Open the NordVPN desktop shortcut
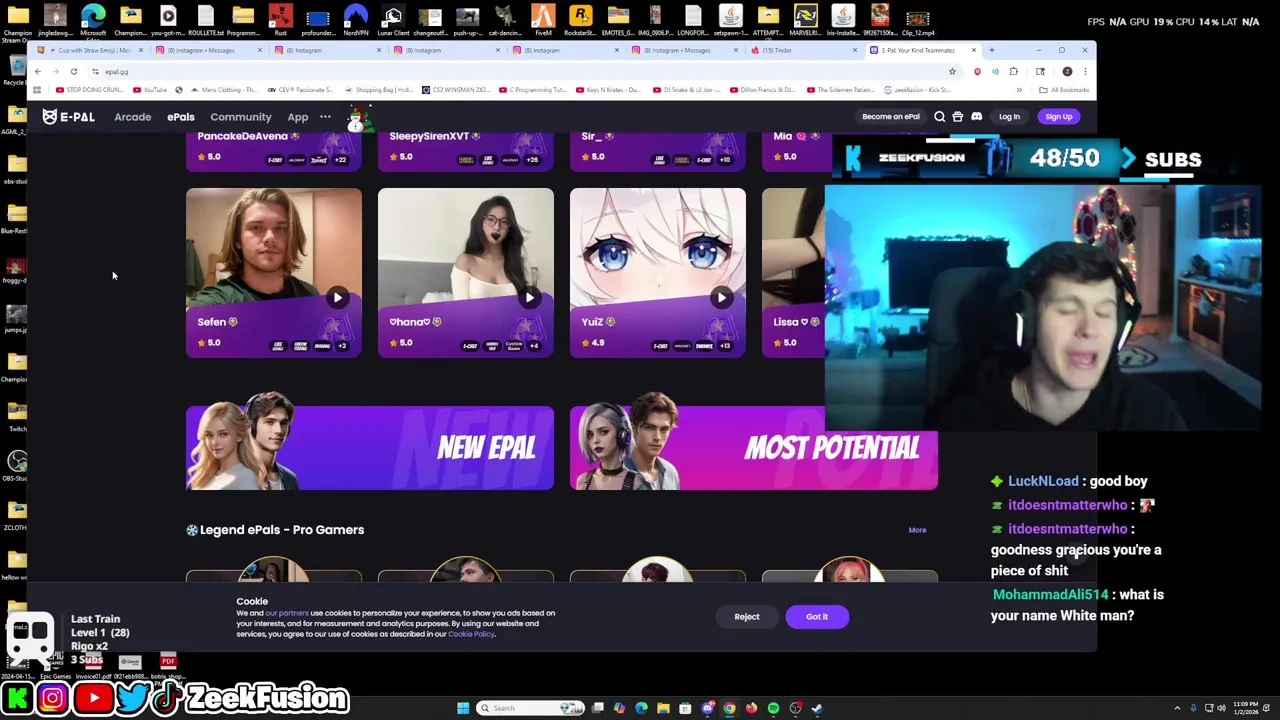The width and height of the screenshot is (1280, 720). (x=355, y=20)
